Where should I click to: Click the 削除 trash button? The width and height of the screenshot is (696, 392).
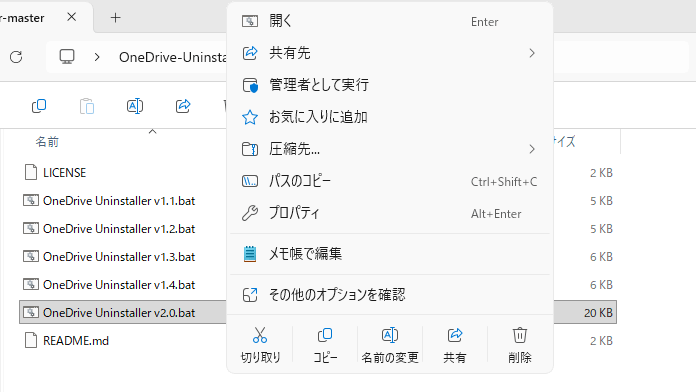click(x=520, y=345)
